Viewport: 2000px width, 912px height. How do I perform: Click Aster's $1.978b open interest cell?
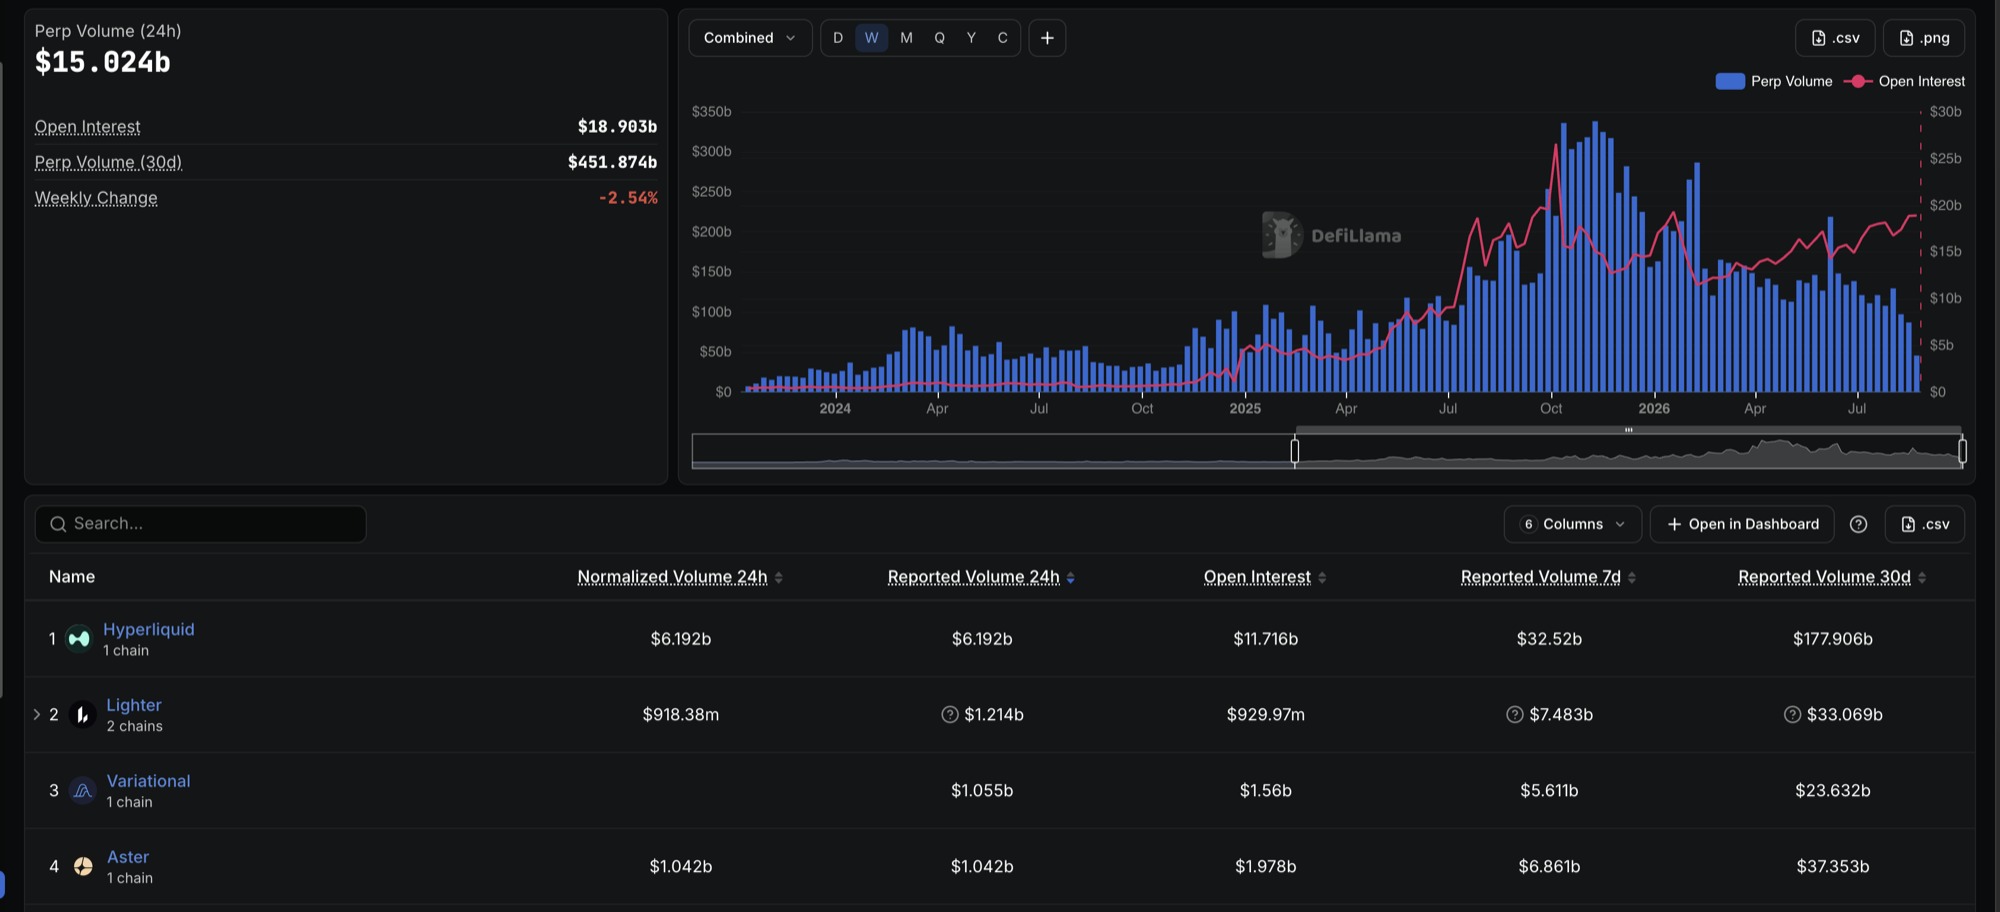[1265, 866]
